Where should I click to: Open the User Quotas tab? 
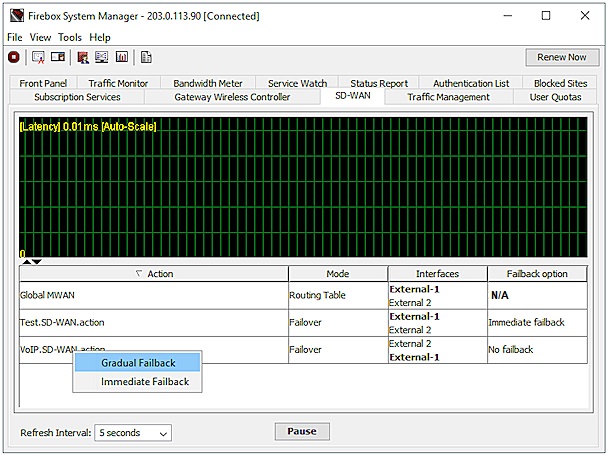[555, 97]
